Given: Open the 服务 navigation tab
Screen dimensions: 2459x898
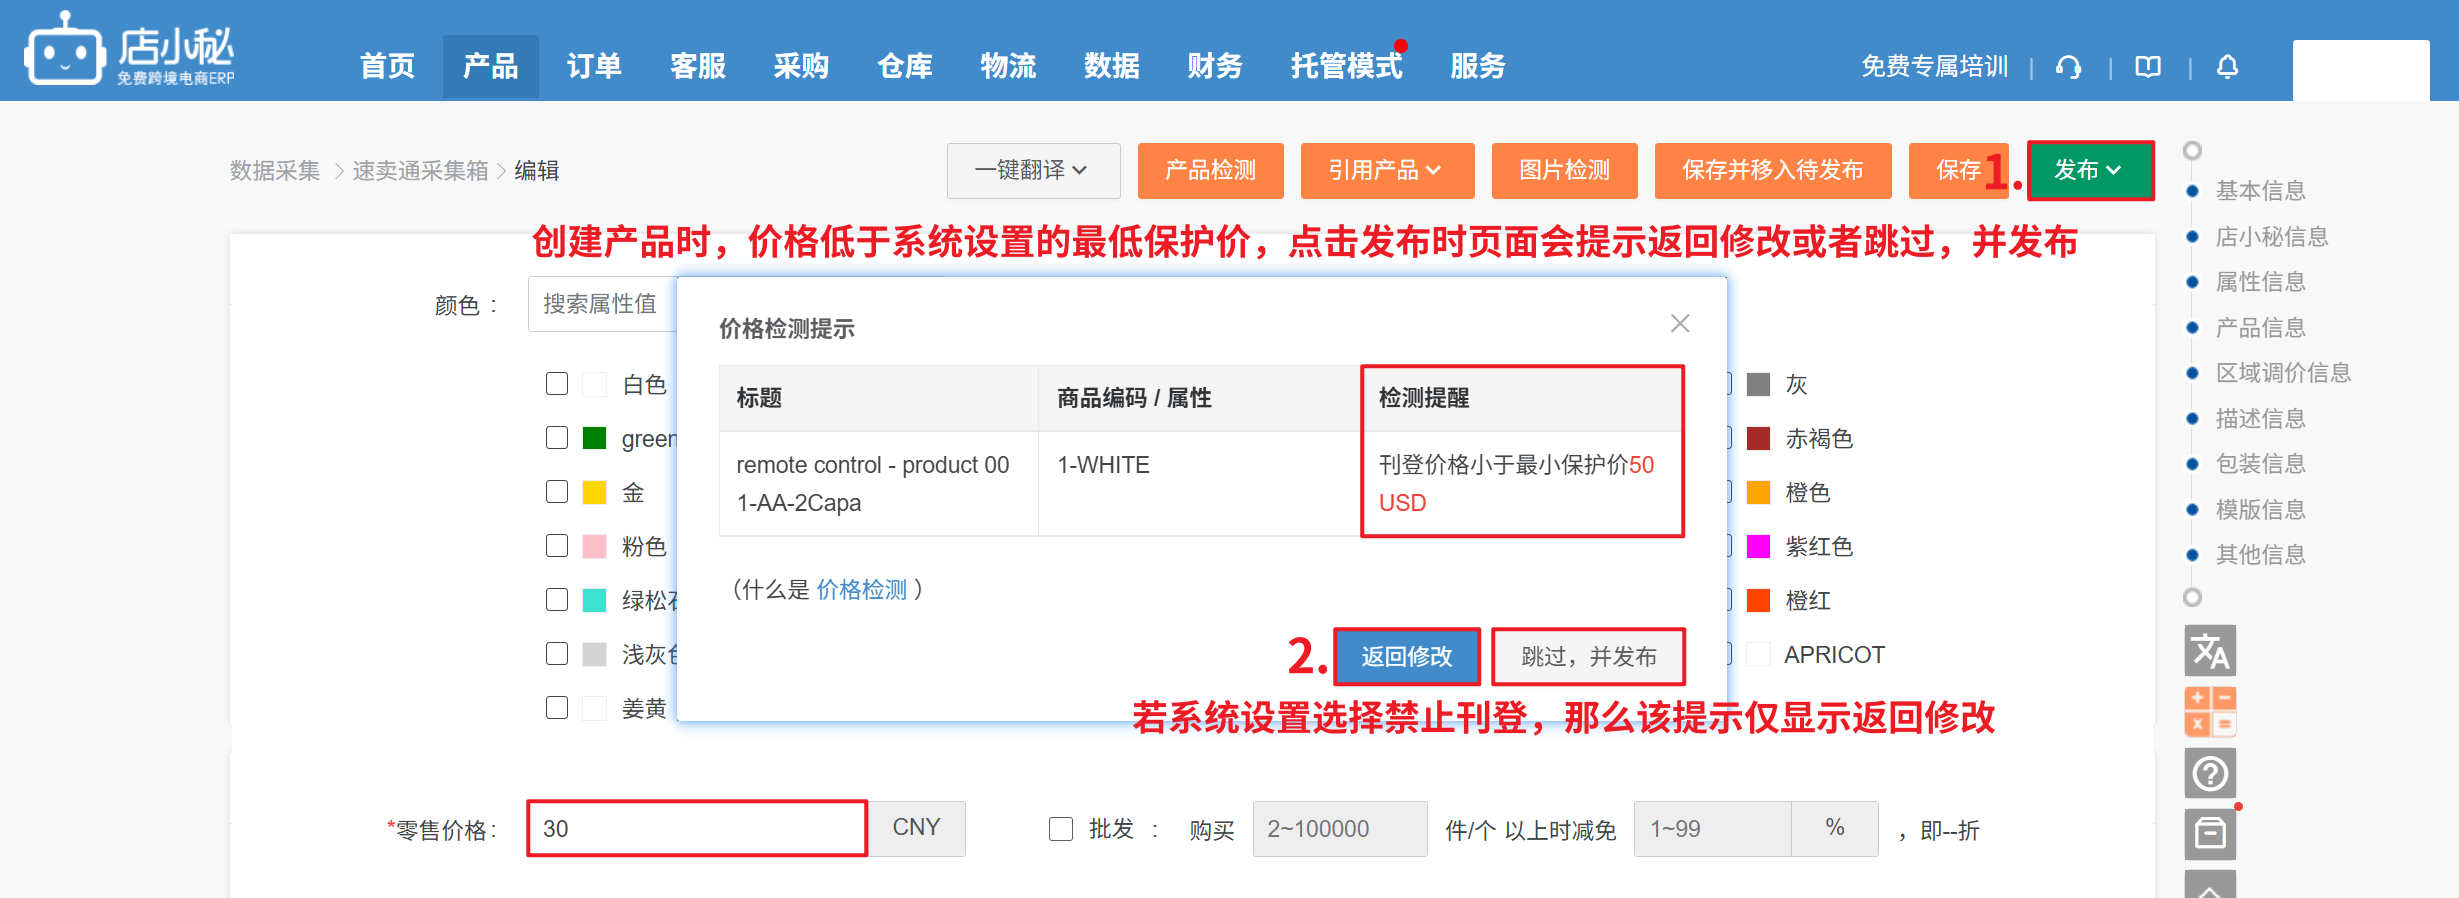Looking at the screenshot, I should coord(1477,67).
